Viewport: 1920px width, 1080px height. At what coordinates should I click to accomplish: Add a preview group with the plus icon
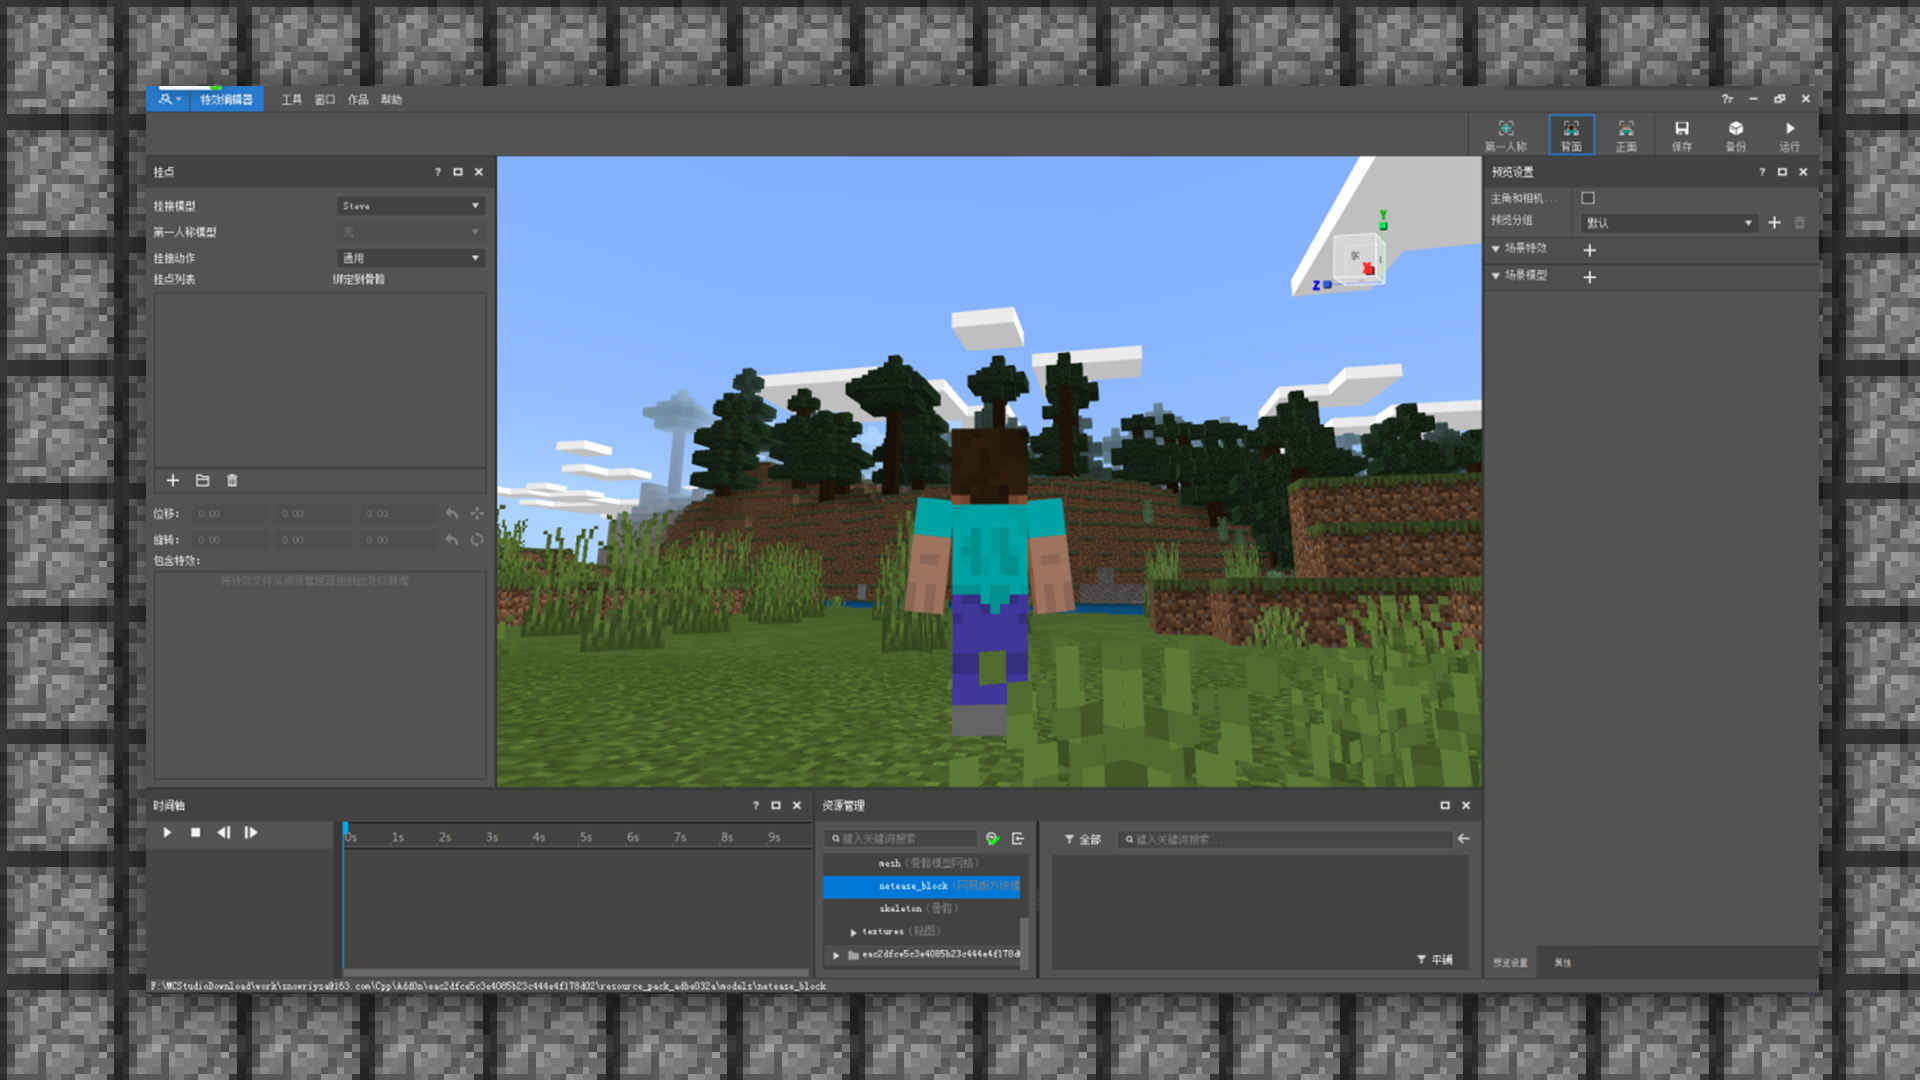coord(1774,223)
